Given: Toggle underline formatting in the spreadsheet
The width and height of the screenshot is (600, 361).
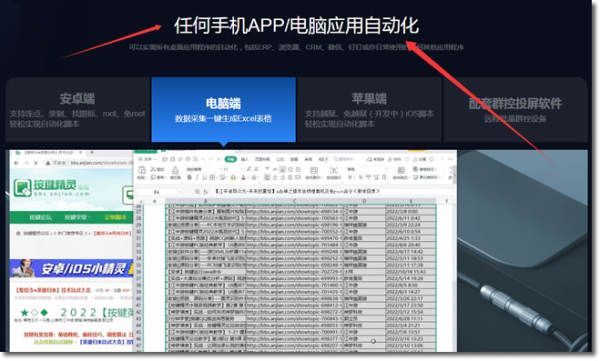Looking at the screenshot, I should tap(204, 177).
